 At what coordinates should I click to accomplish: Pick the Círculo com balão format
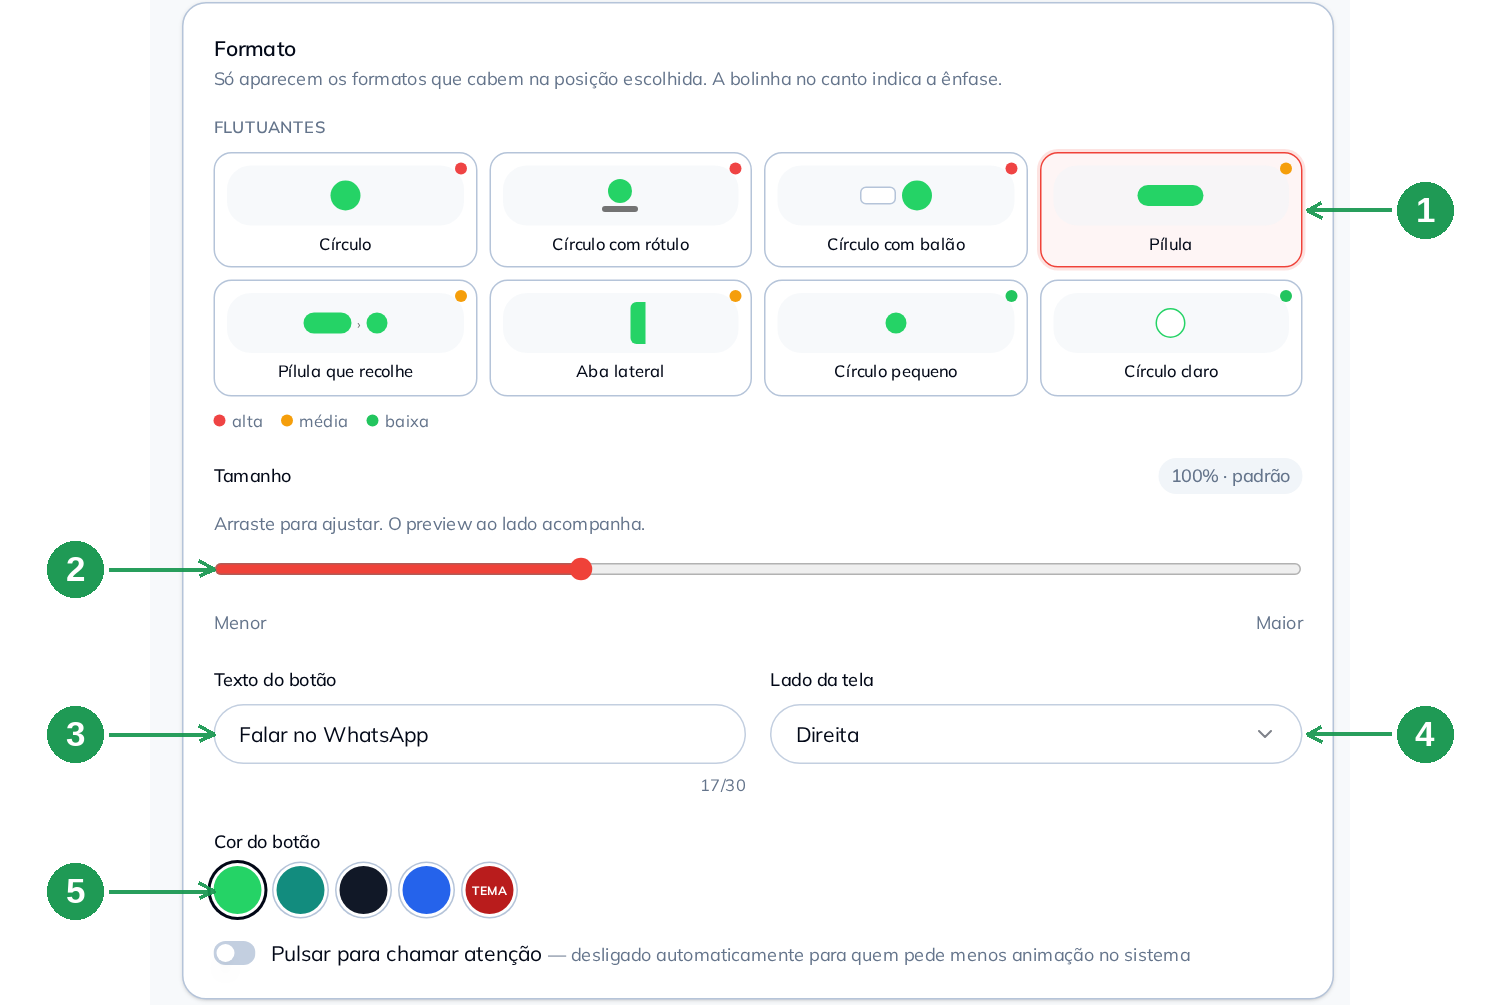[896, 210]
